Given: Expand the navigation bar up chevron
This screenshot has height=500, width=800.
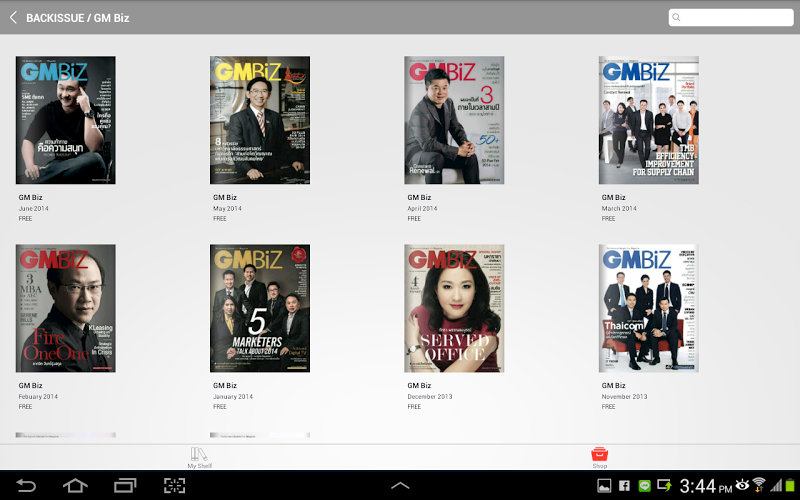Looking at the screenshot, I should [400, 486].
